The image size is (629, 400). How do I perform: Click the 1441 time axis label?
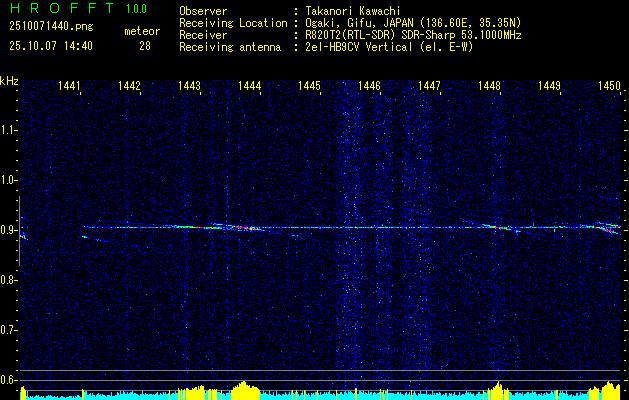[x=69, y=86]
